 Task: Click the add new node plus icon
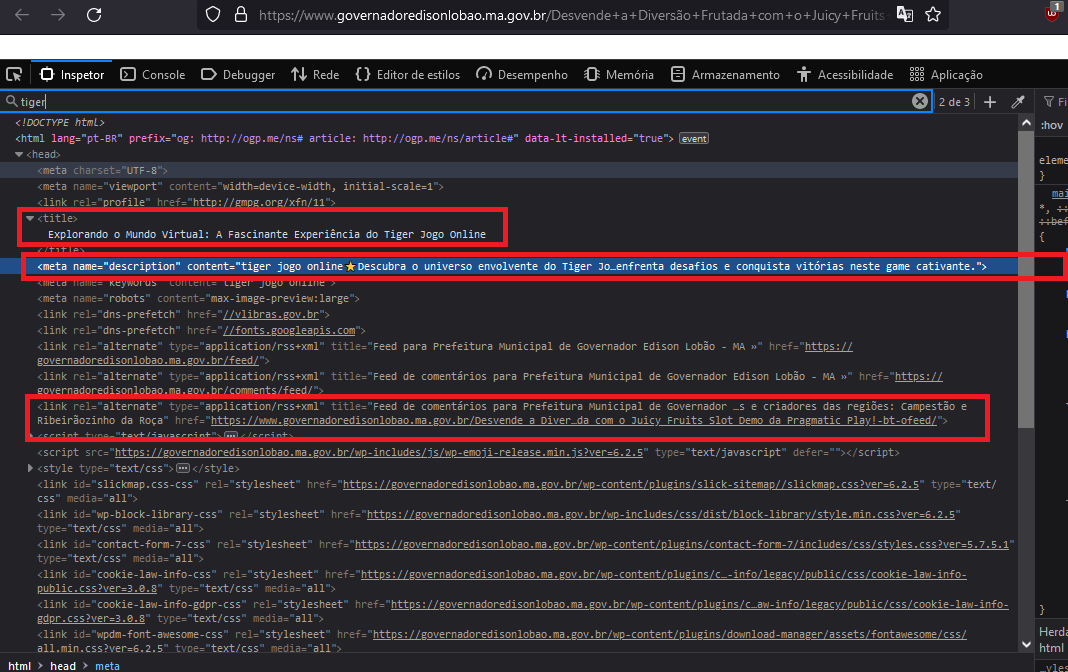990,101
